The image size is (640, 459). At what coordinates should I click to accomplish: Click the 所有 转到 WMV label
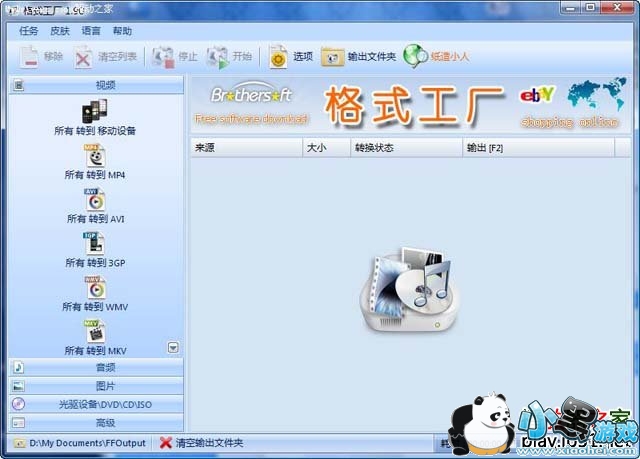click(95, 307)
